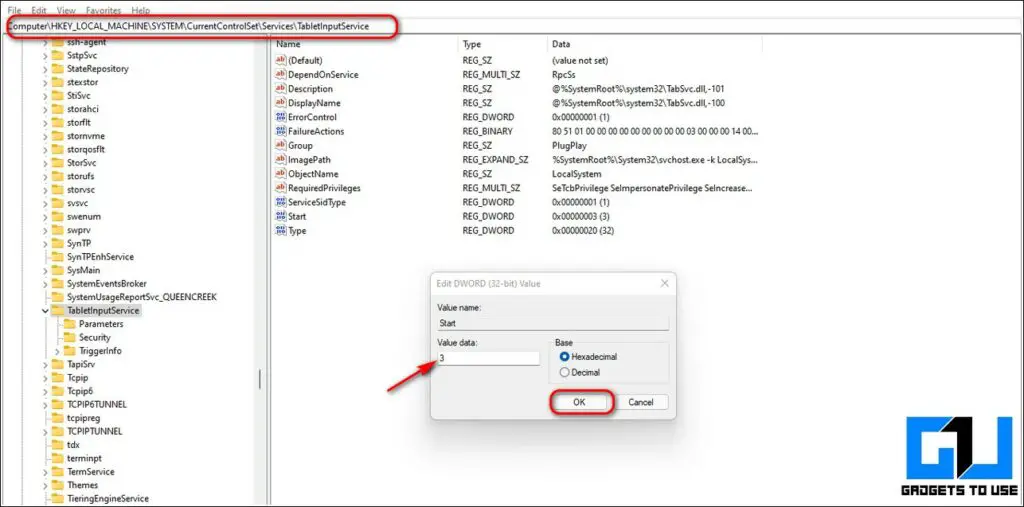This screenshot has height=507, width=1024.
Task: Select the TCPIP6TUNNEL tree key
Action: pyautogui.click(x=97, y=404)
